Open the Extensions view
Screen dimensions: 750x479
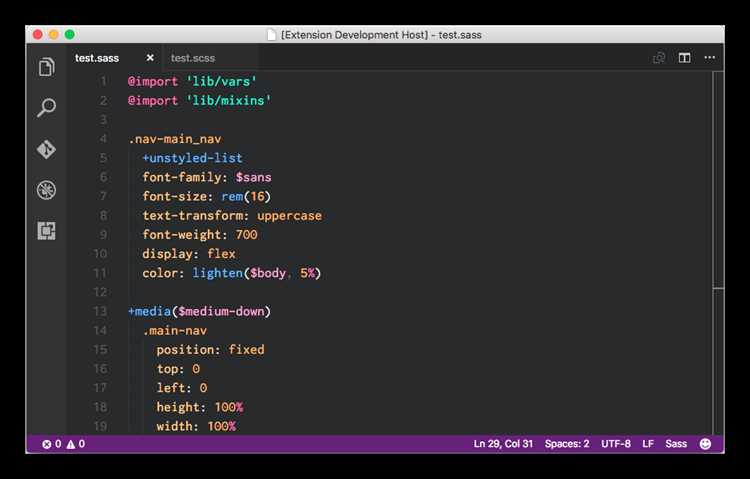(x=46, y=231)
